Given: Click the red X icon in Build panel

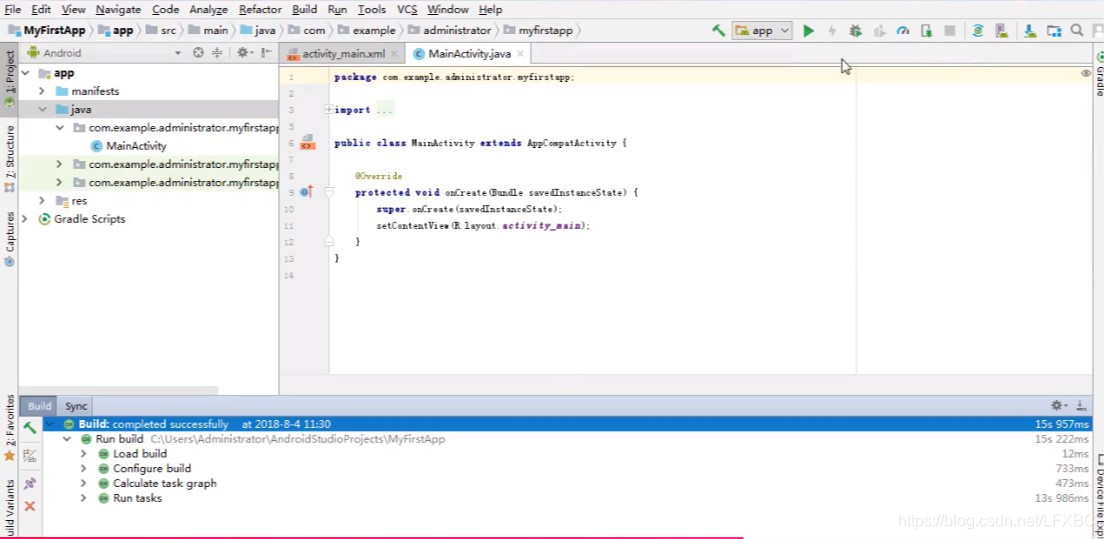Looking at the screenshot, I should 30,506.
